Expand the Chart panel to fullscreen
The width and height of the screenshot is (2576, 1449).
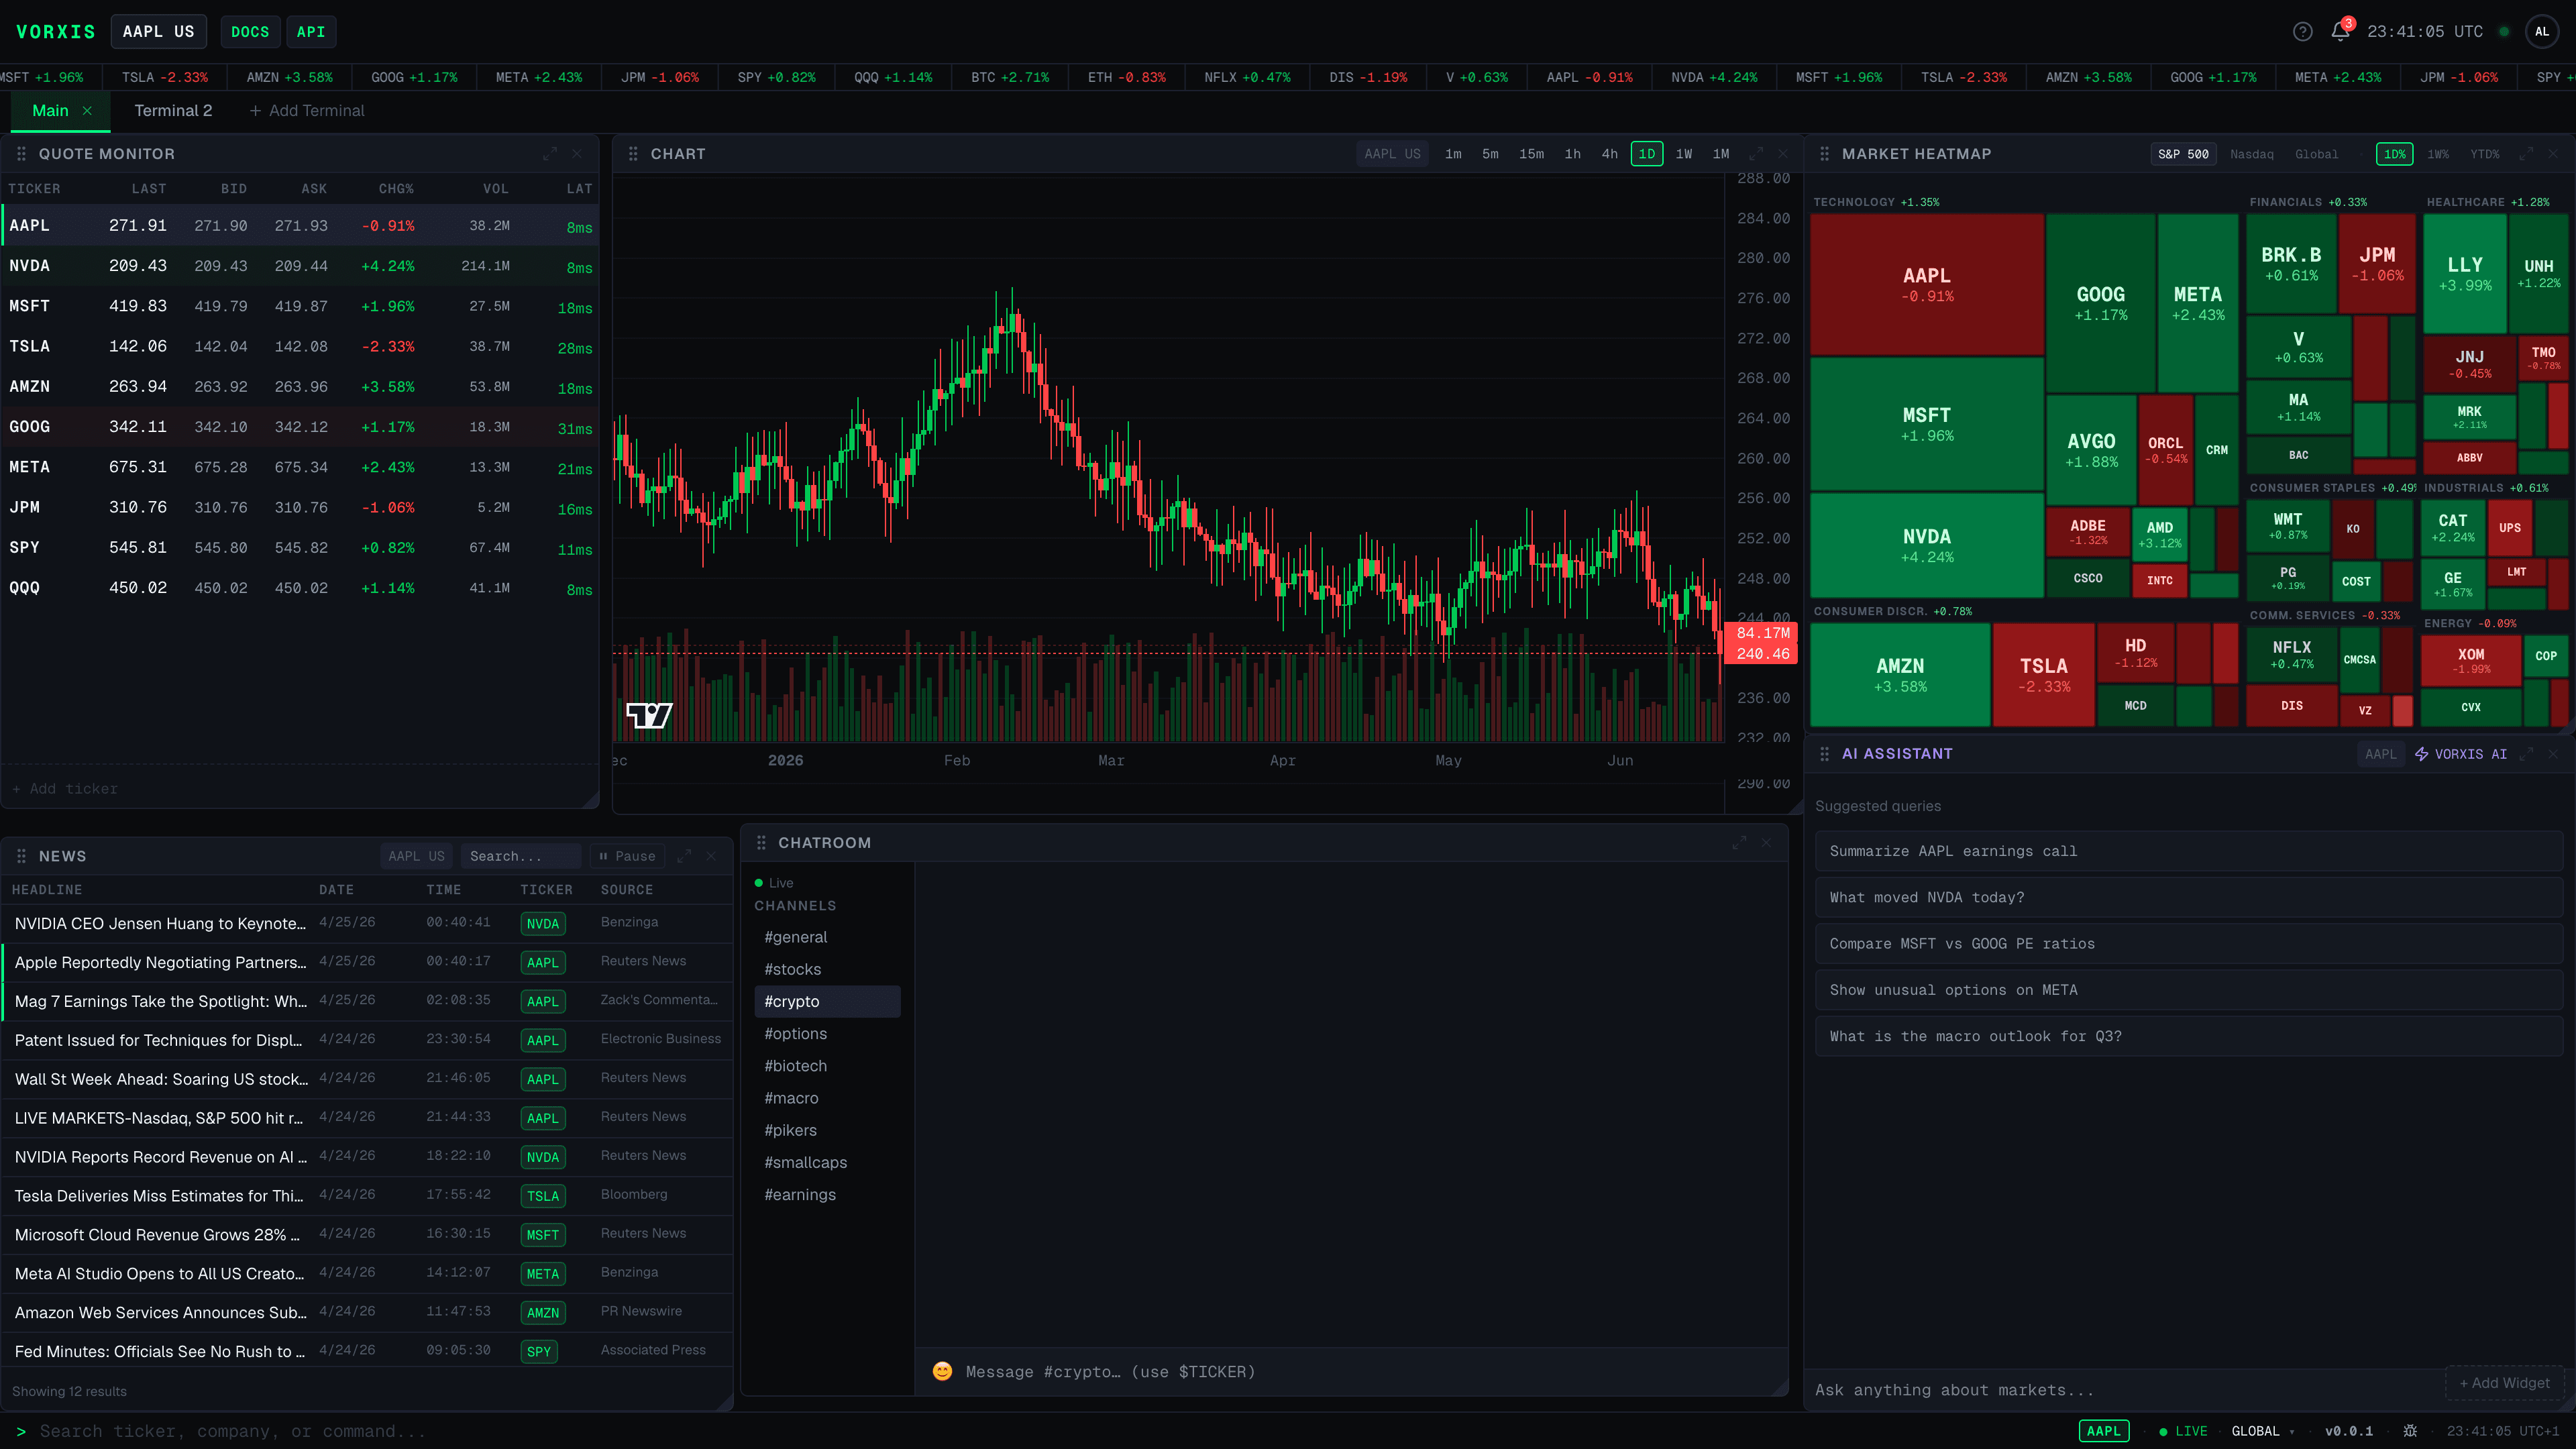(x=1756, y=154)
